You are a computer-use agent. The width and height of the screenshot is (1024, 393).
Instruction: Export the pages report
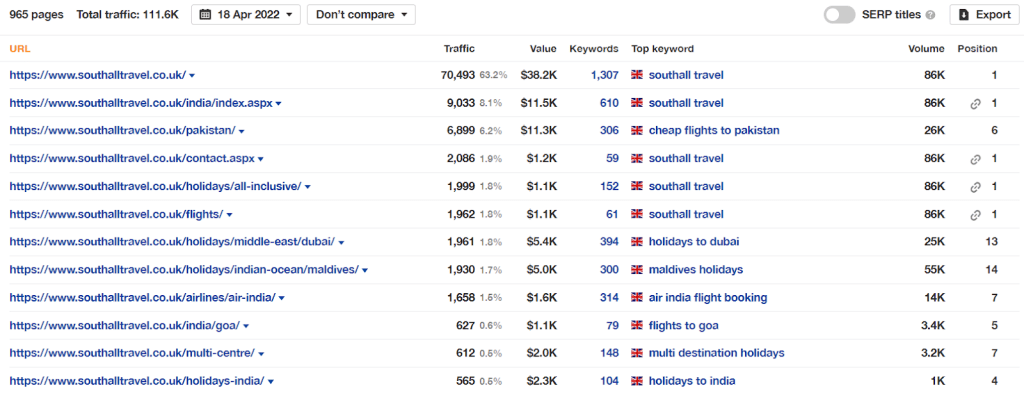click(985, 14)
